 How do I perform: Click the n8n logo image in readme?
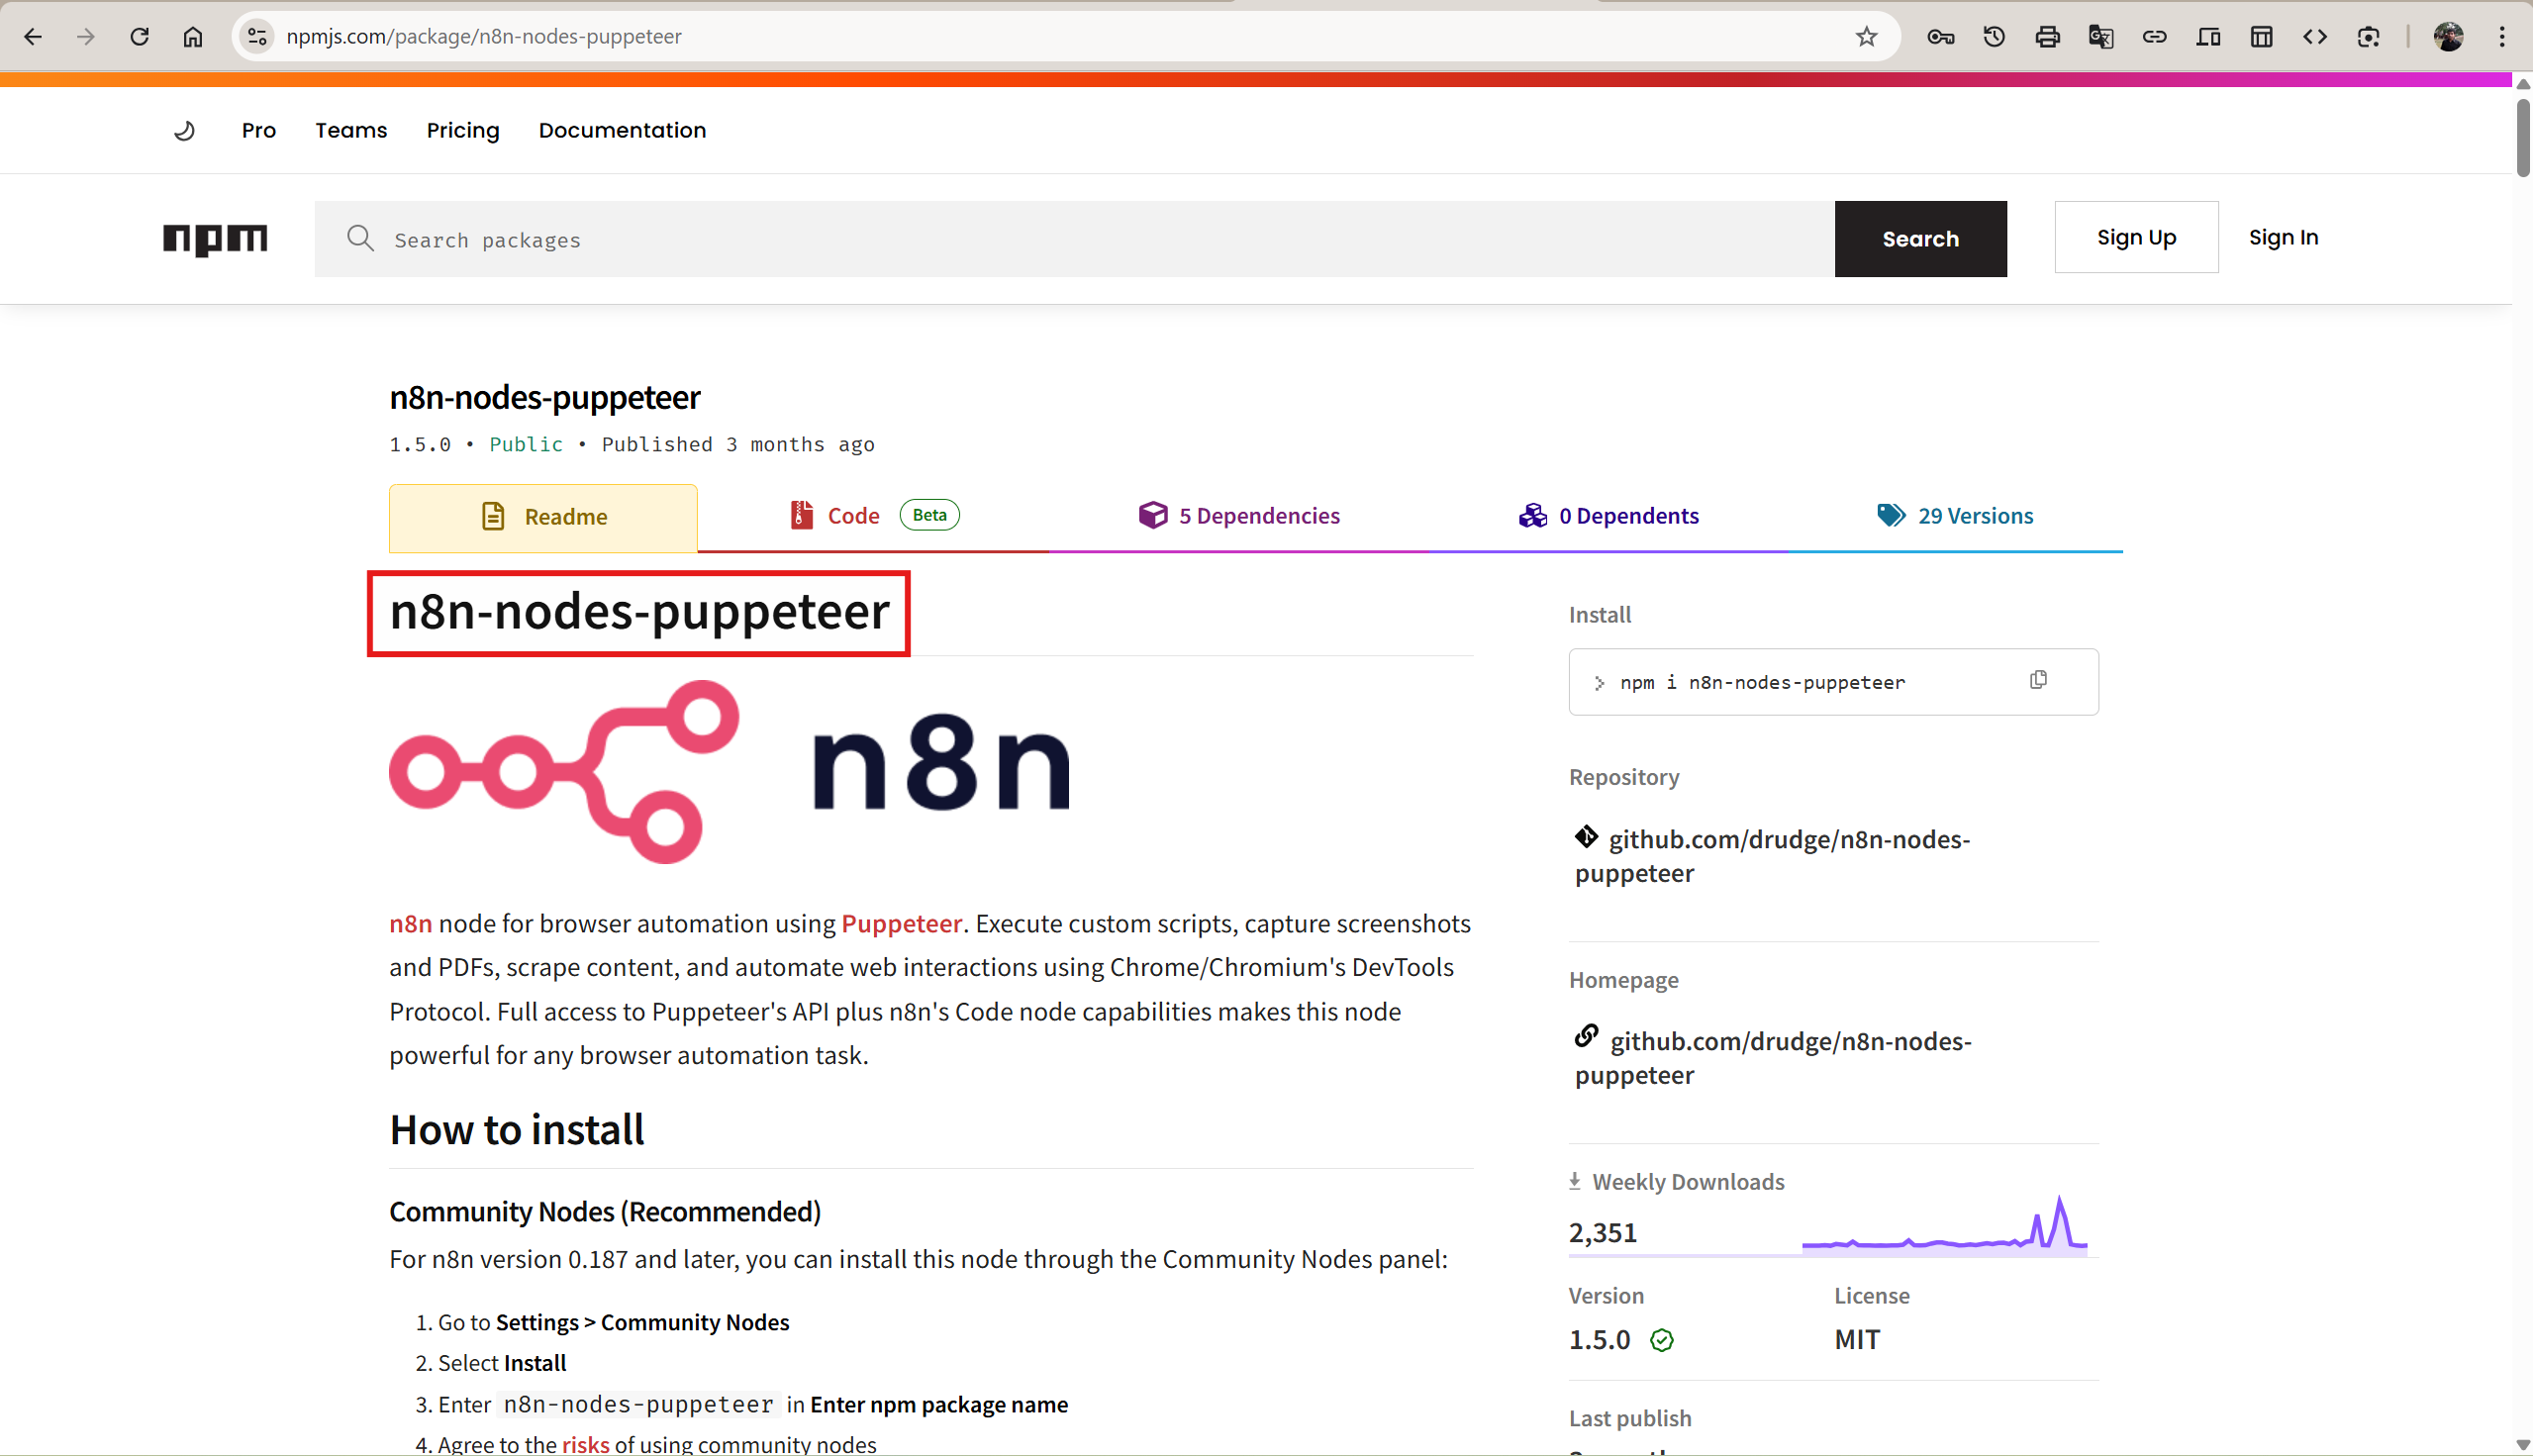729,771
